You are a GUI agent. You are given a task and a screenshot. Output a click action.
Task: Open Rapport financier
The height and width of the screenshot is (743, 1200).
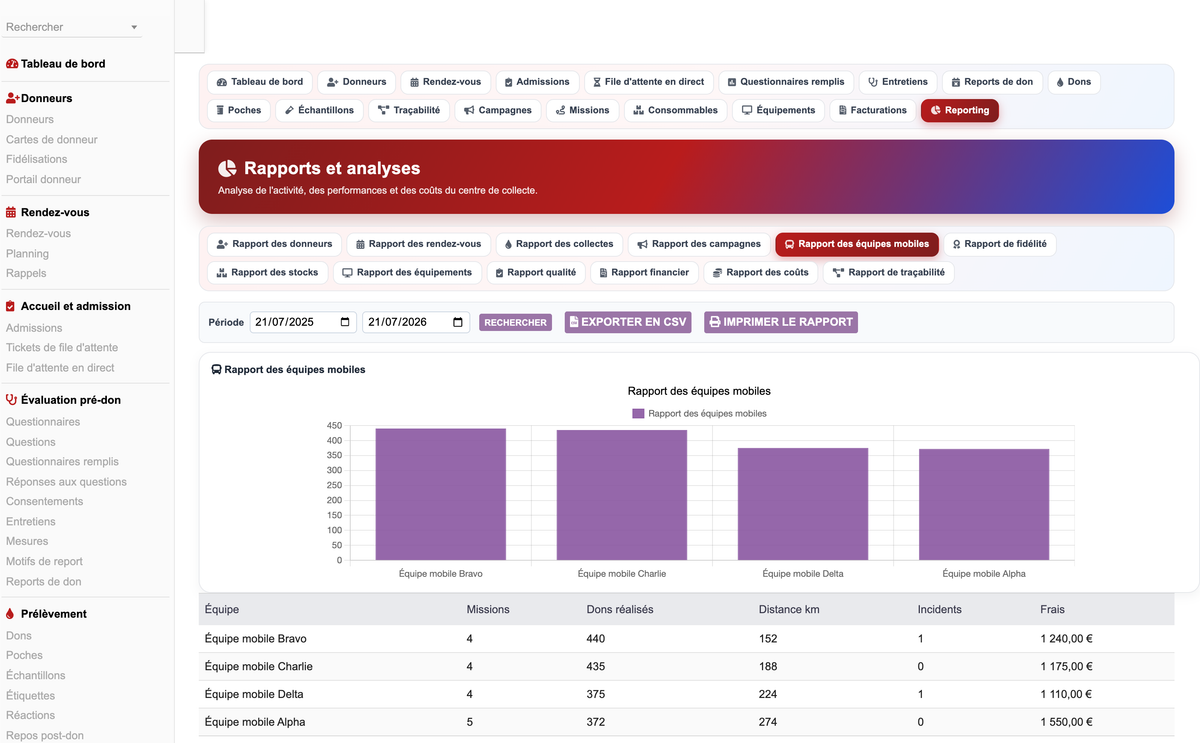[x=644, y=272]
